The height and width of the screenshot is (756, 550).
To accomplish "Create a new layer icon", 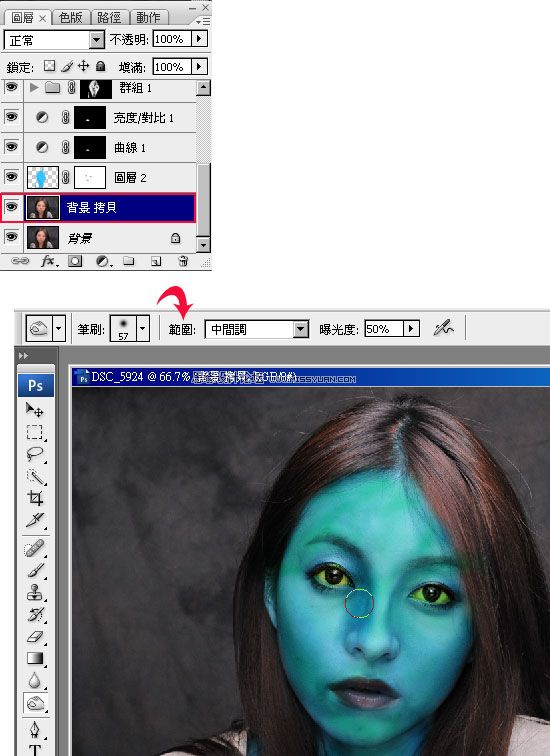I will (x=156, y=261).
